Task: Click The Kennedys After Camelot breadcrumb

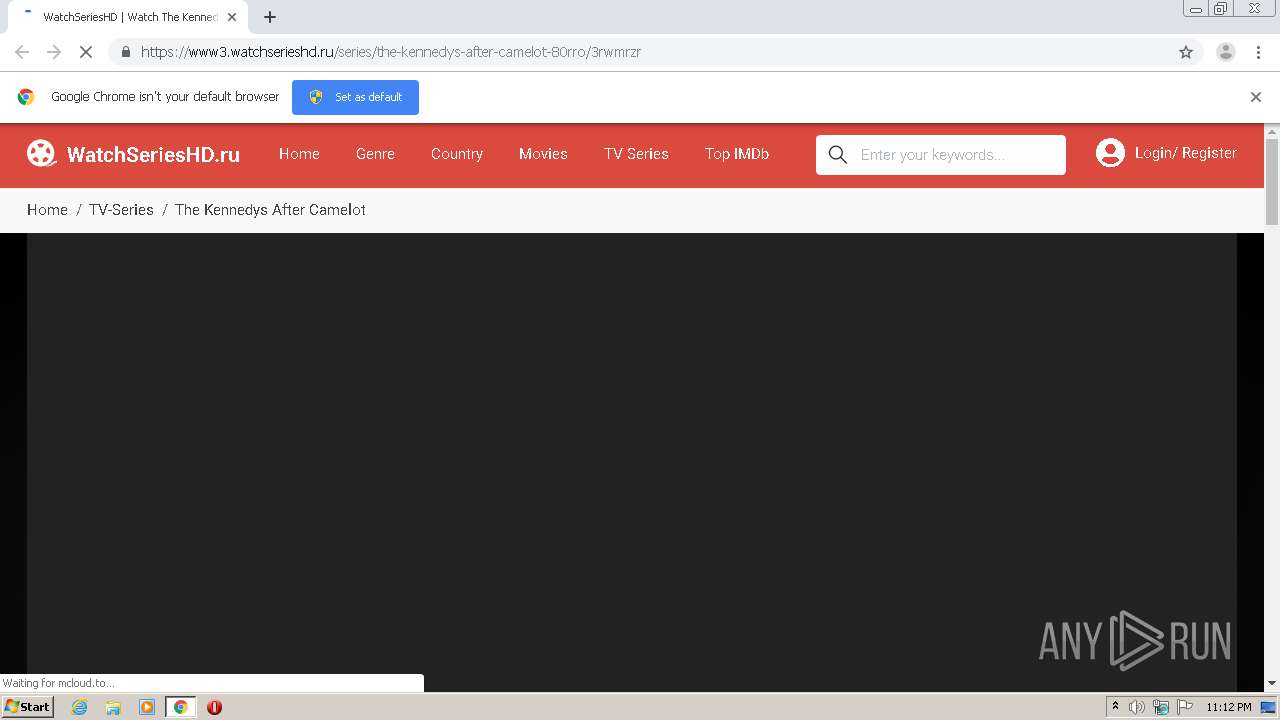Action: [270, 210]
